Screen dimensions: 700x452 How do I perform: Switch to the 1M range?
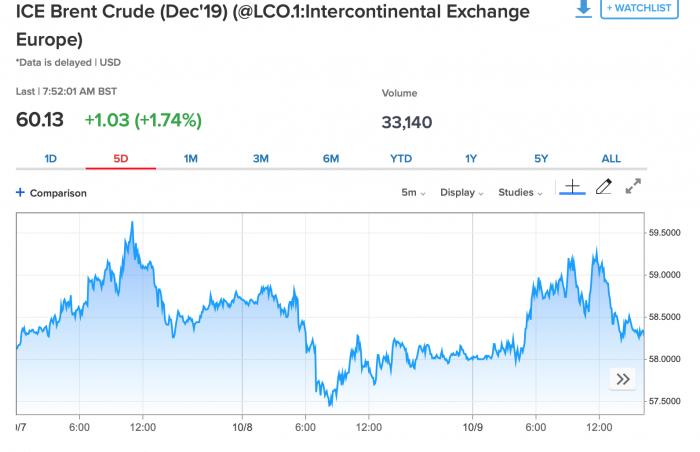(x=191, y=159)
